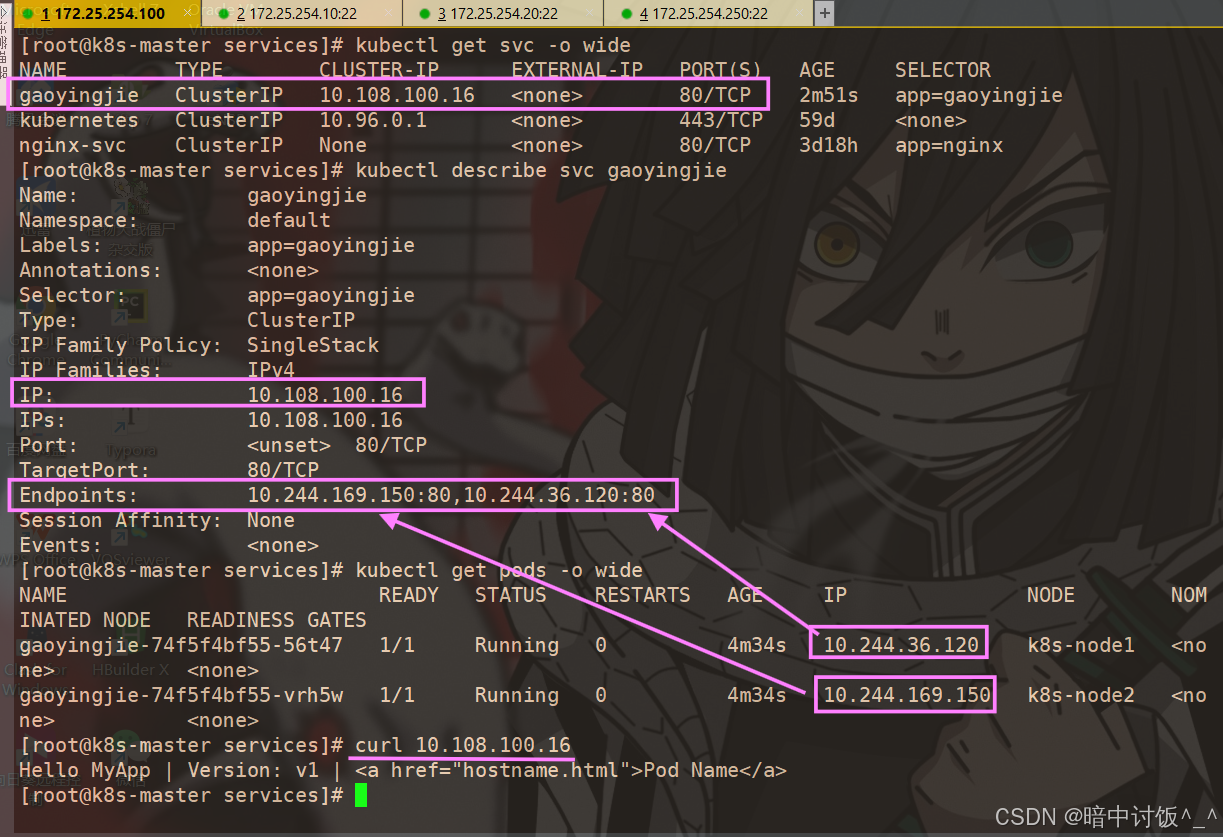This screenshot has width=1223, height=837.
Task: Expand the collapsed sidebar panel at left edge
Action: coord(6,14)
